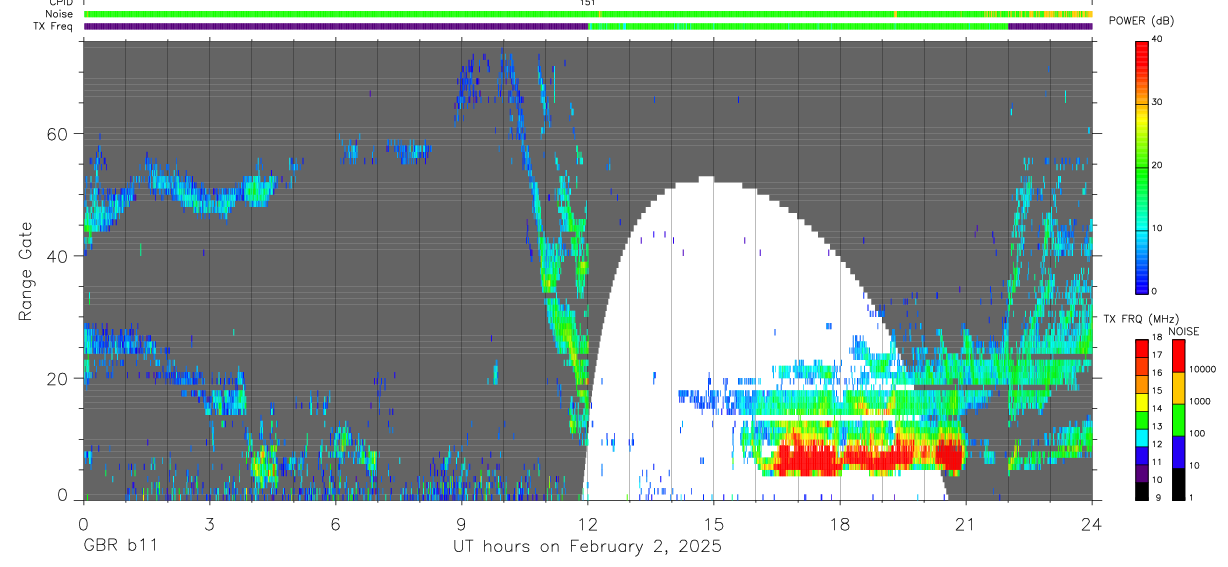Pick the green 13-14 MHz TX FRQ swatch

pos(1141,420)
